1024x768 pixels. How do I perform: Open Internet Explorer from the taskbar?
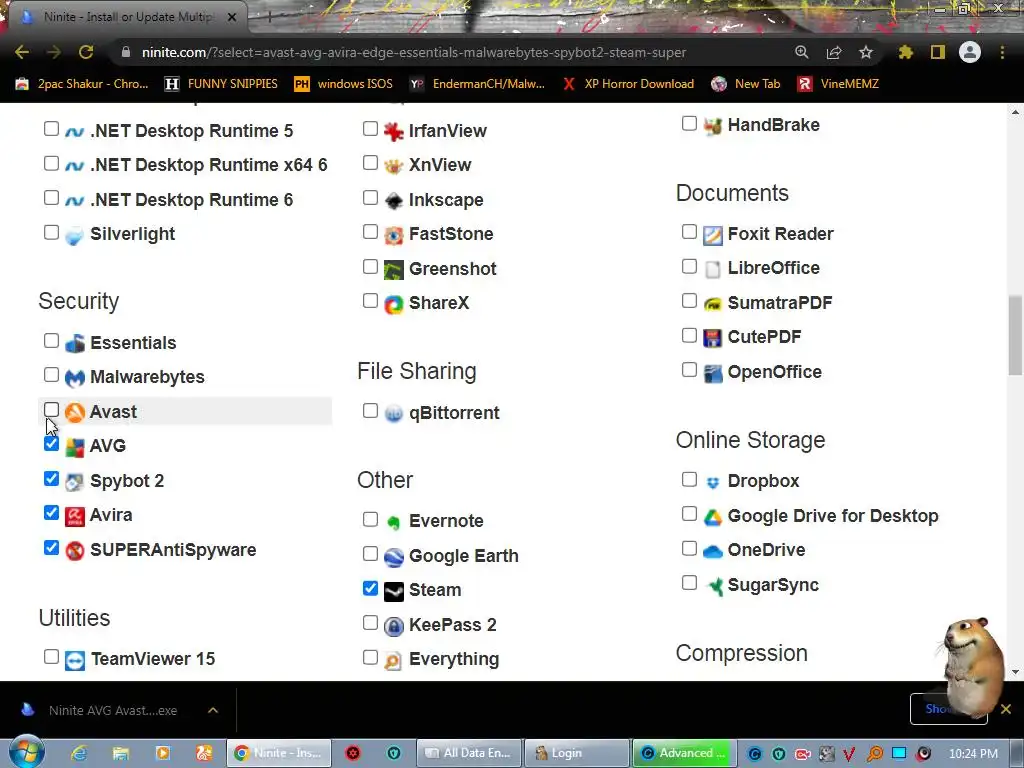pos(79,753)
